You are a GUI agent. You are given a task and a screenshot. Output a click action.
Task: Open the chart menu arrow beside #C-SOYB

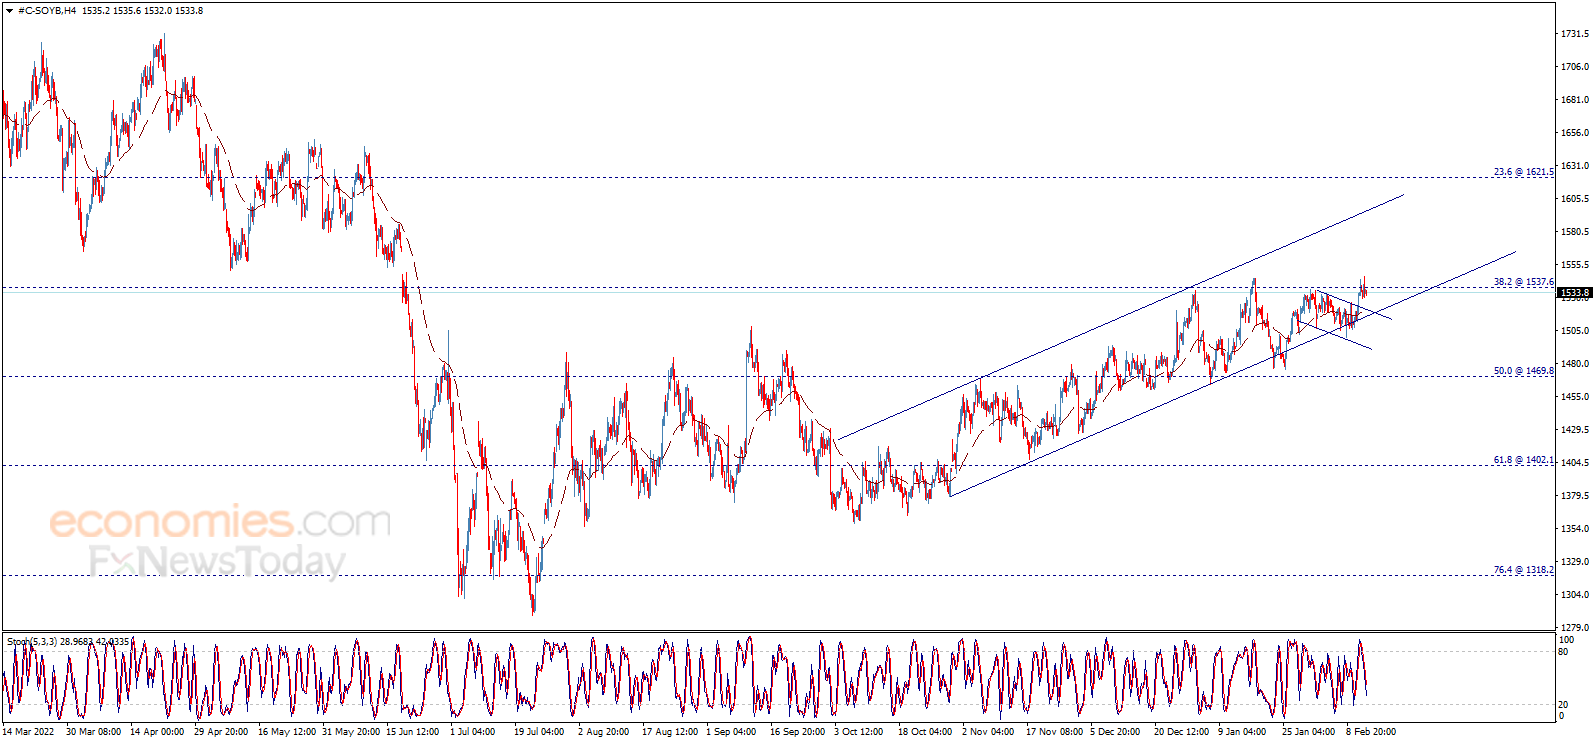pyautogui.click(x=10, y=11)
